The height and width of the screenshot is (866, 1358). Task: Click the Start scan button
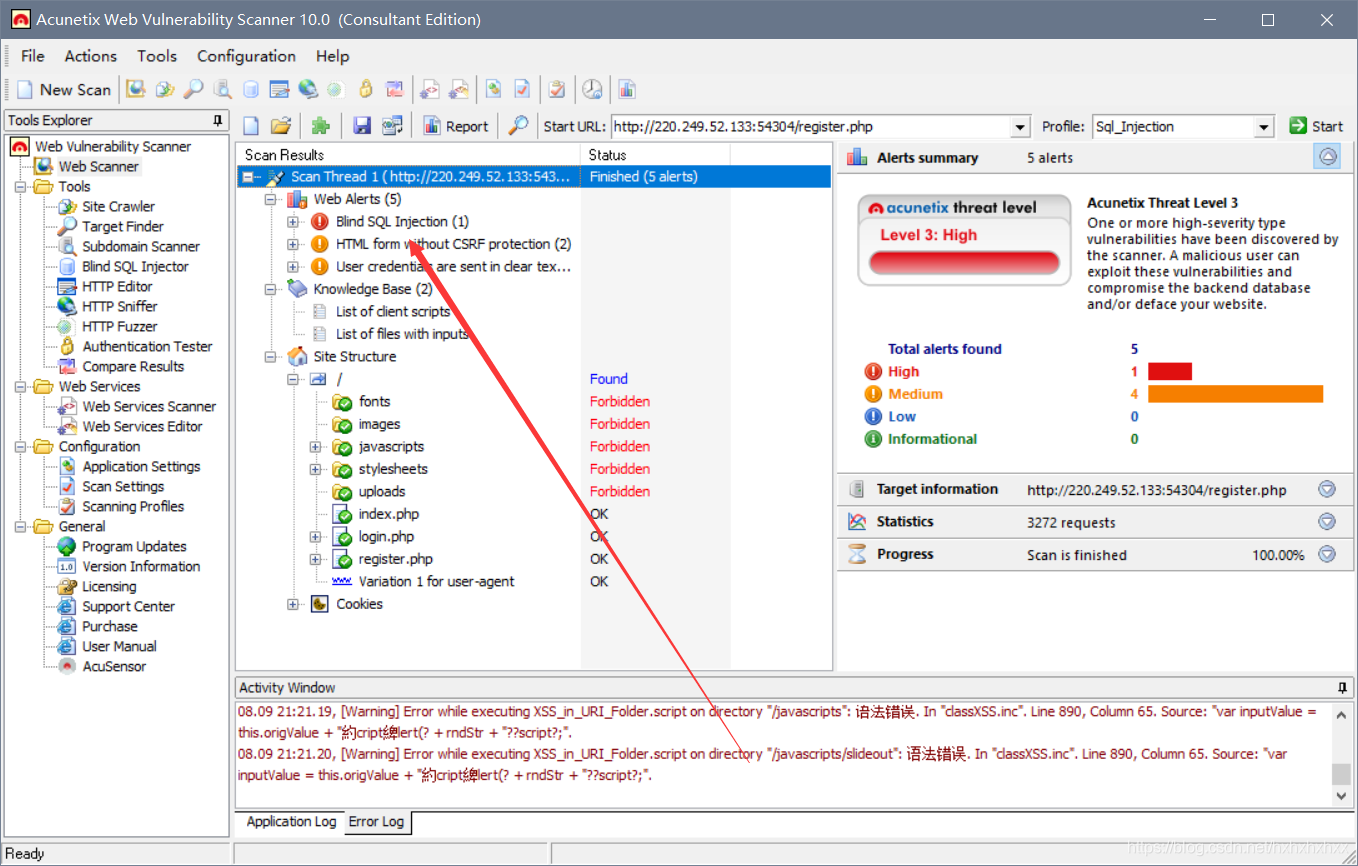[x=1316, y=126]
